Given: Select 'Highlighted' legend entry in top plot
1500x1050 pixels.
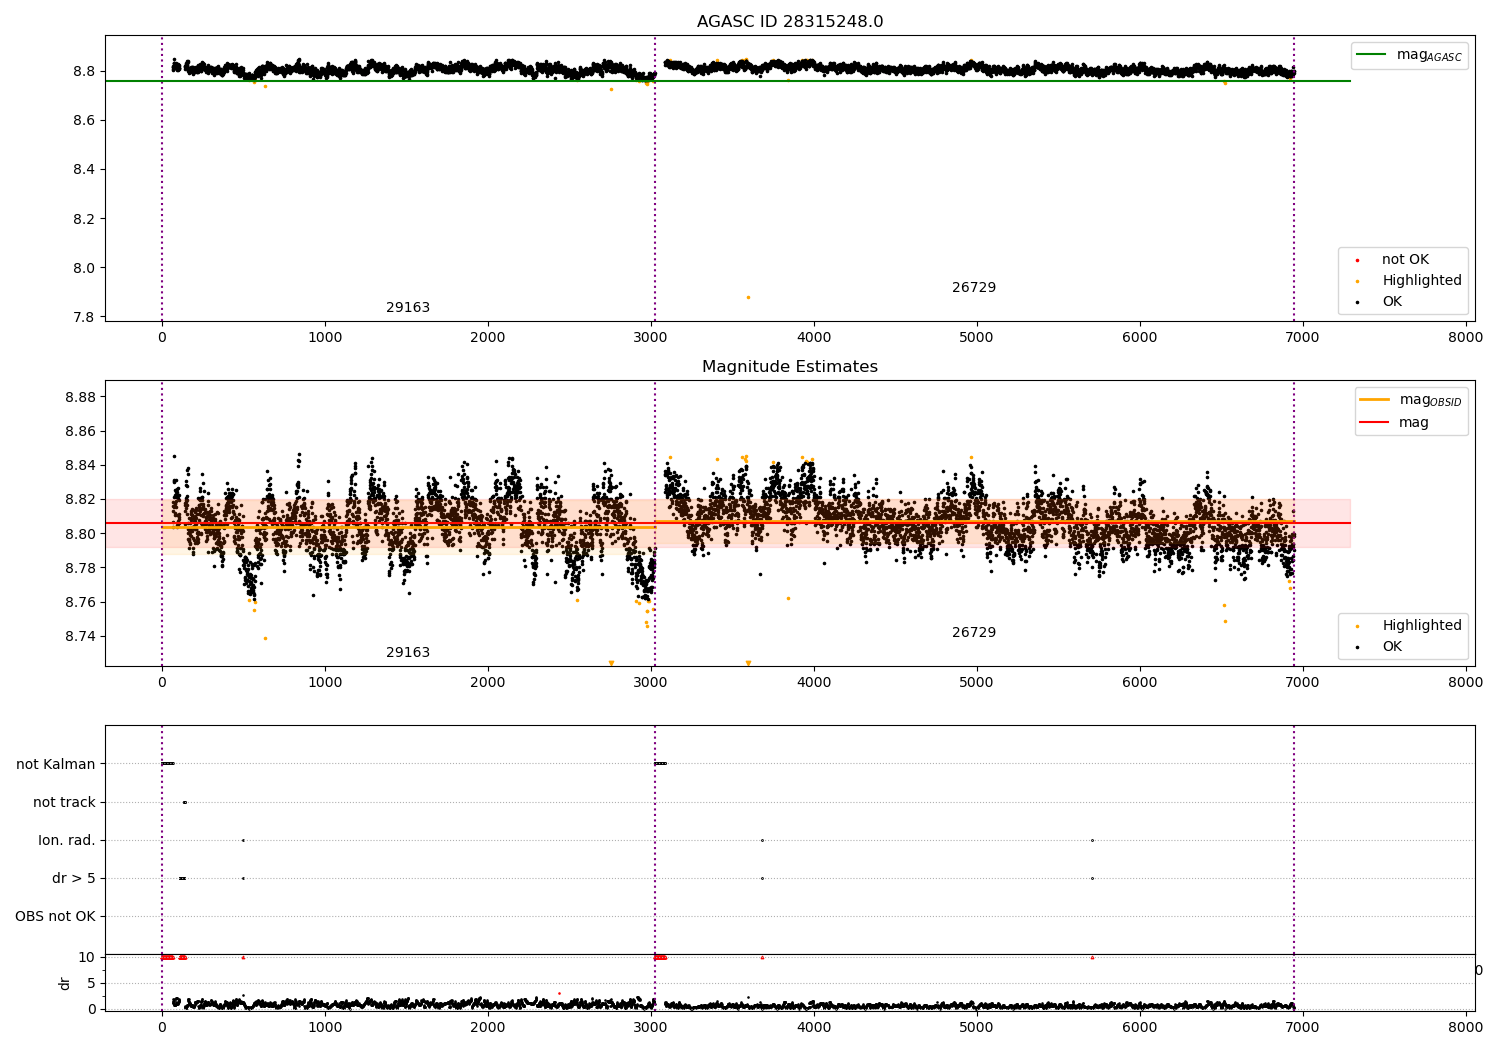Looking at the screenshot, I should tap(1422, 281).
